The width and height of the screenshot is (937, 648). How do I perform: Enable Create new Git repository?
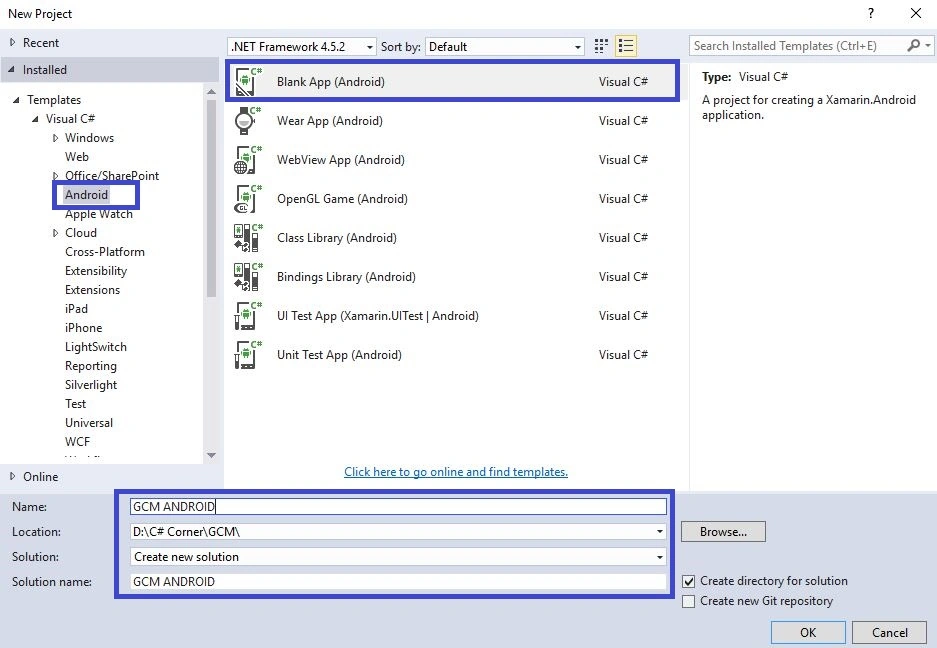tap(688, 601)
